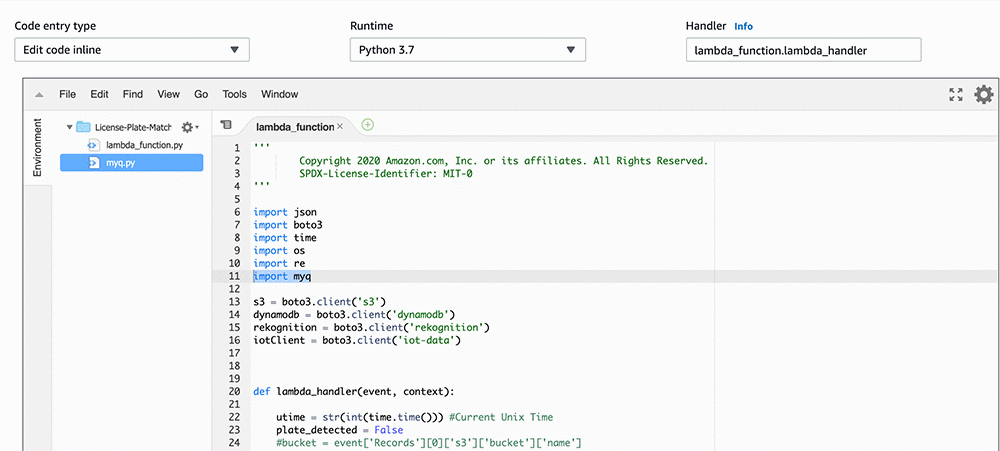Click the rekognition boto3.client line

(x=371, y=327)
